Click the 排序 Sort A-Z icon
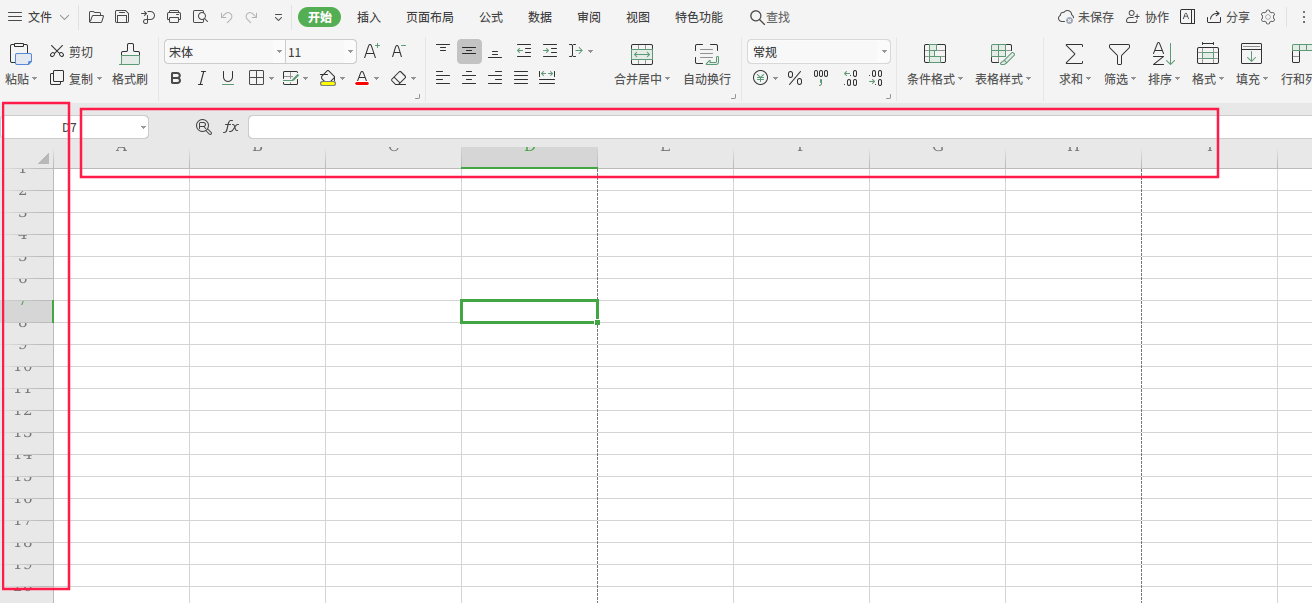Viewport: 1312px width, 603px height. coord(1163,55)
